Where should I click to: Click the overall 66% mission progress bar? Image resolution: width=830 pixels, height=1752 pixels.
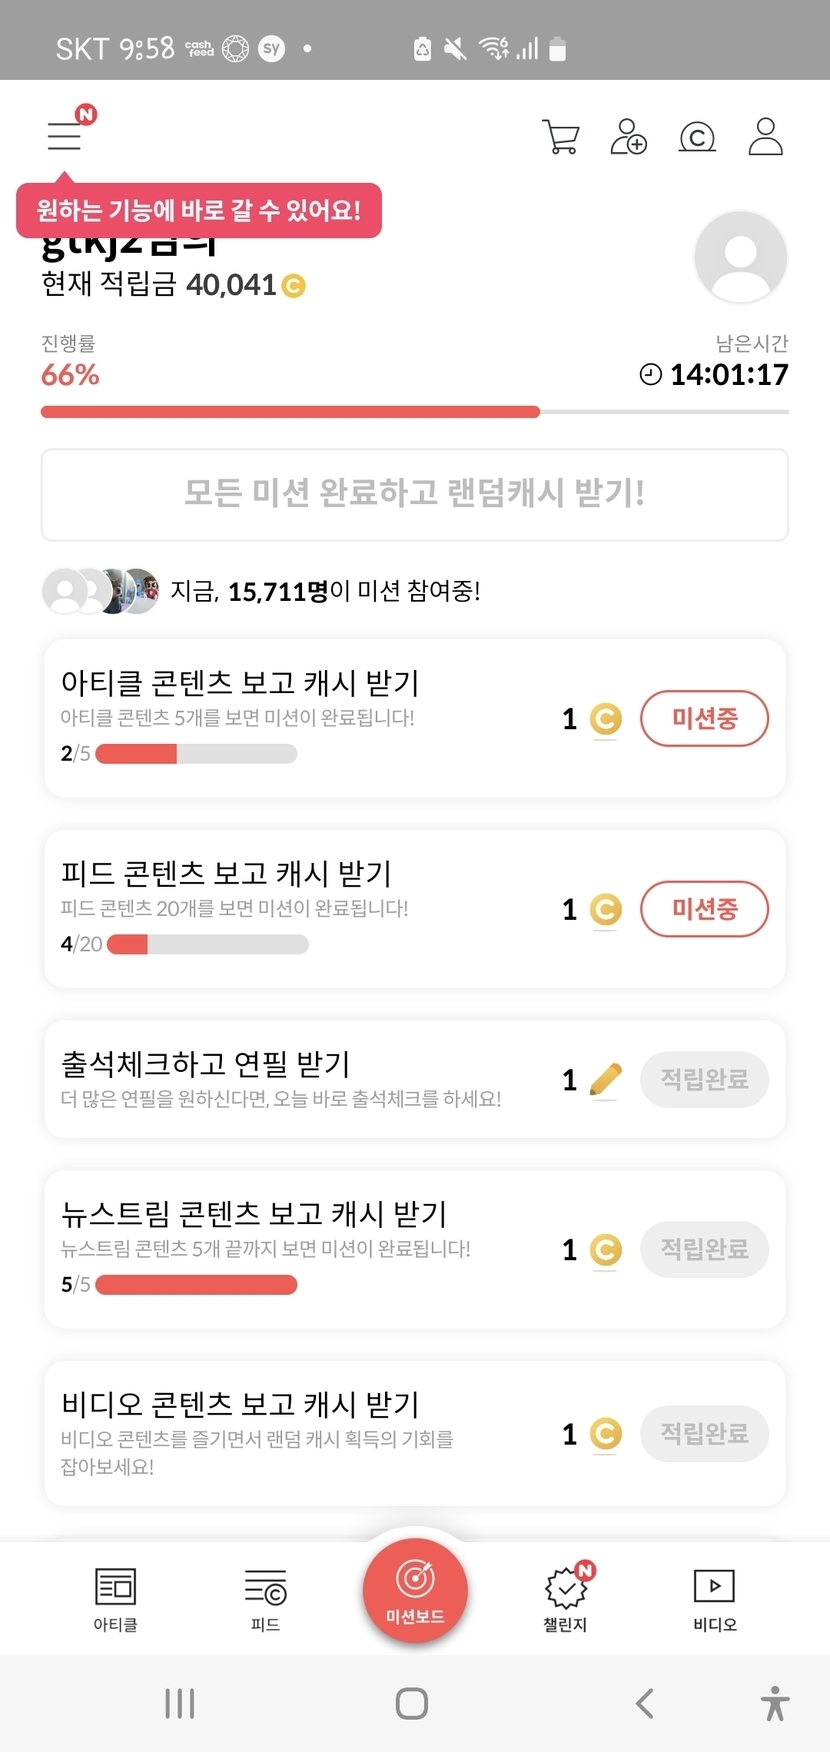pyautogui.click(x=414, y=412)
